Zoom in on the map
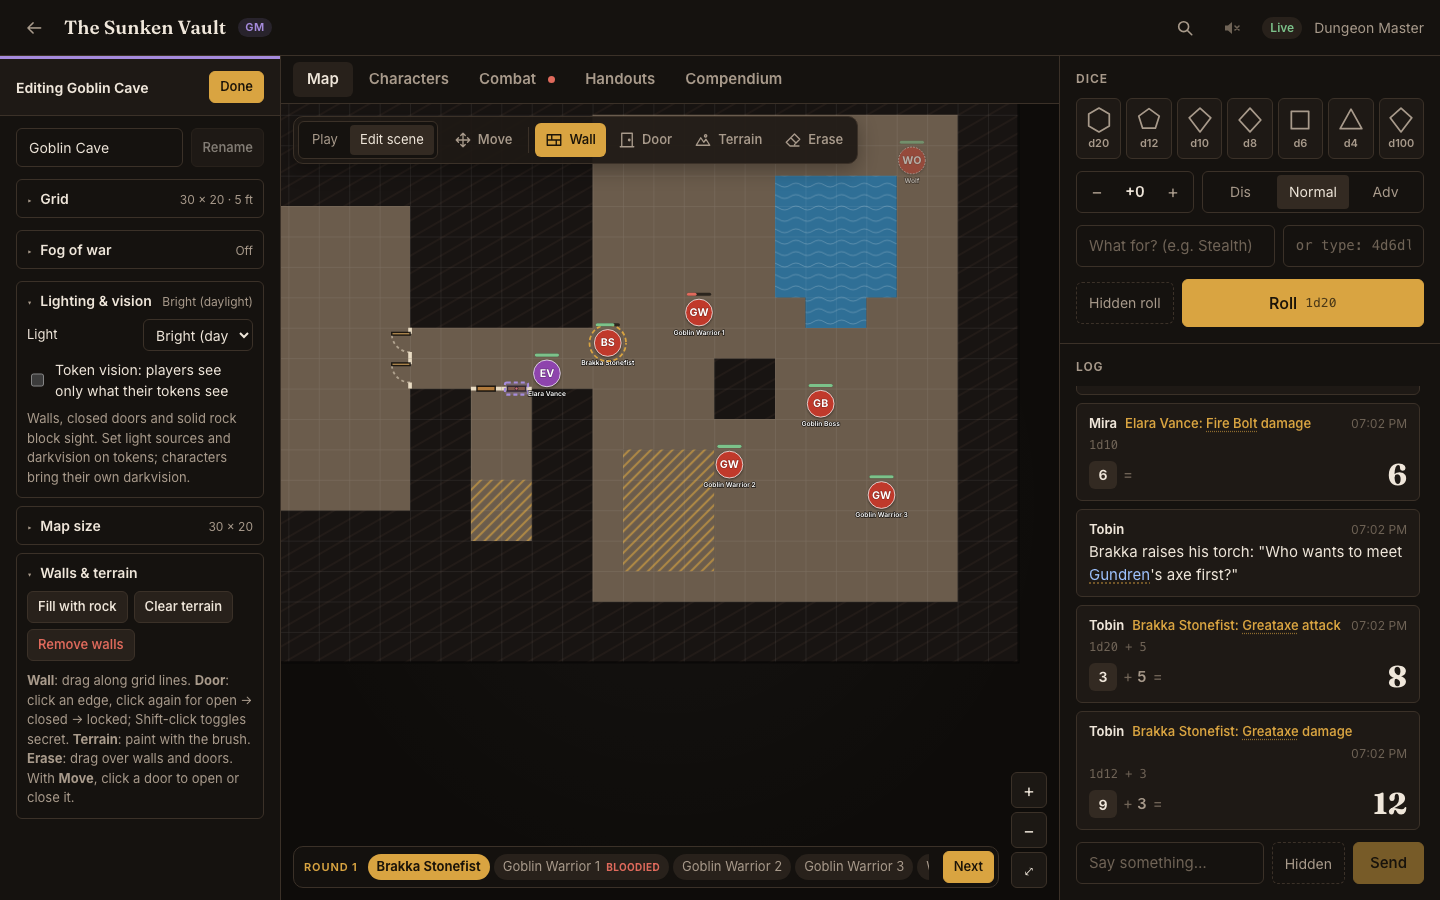The image size is (1440, 900). [1029, 791]
